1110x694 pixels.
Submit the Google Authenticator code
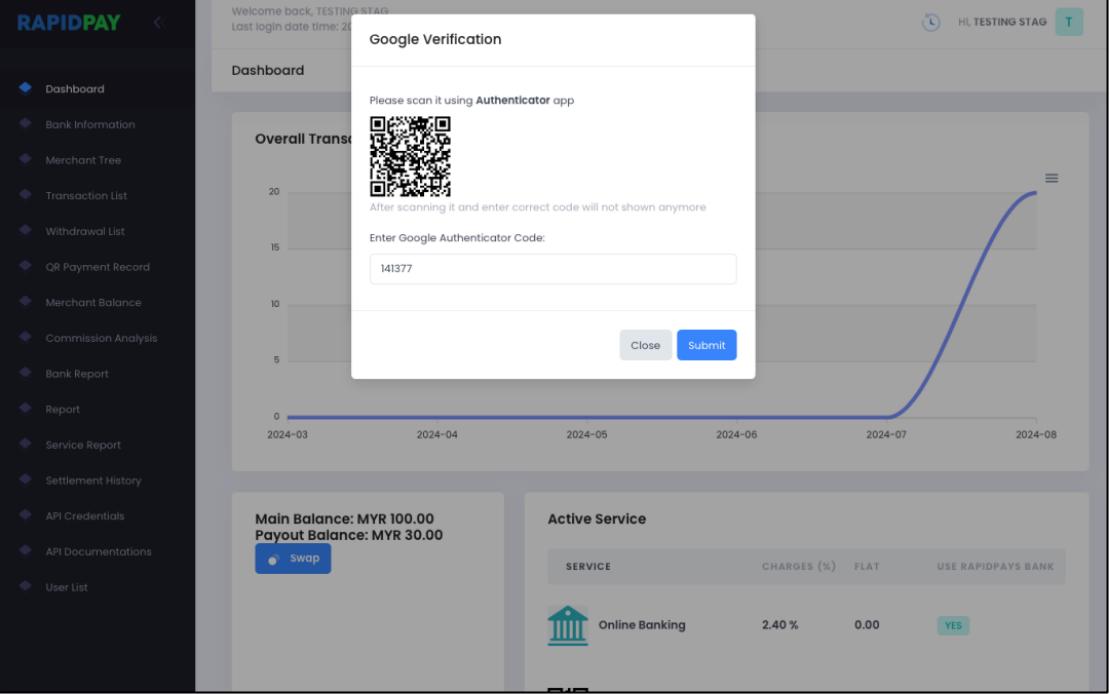706,345
